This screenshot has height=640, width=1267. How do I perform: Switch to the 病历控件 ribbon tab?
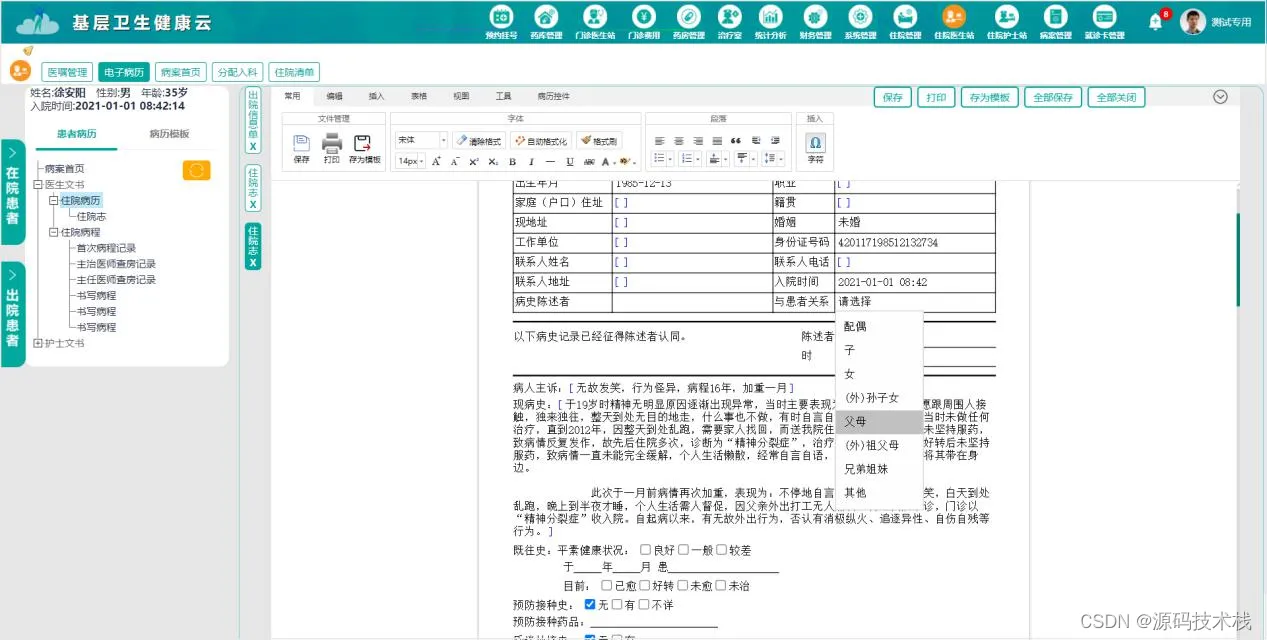553,96
